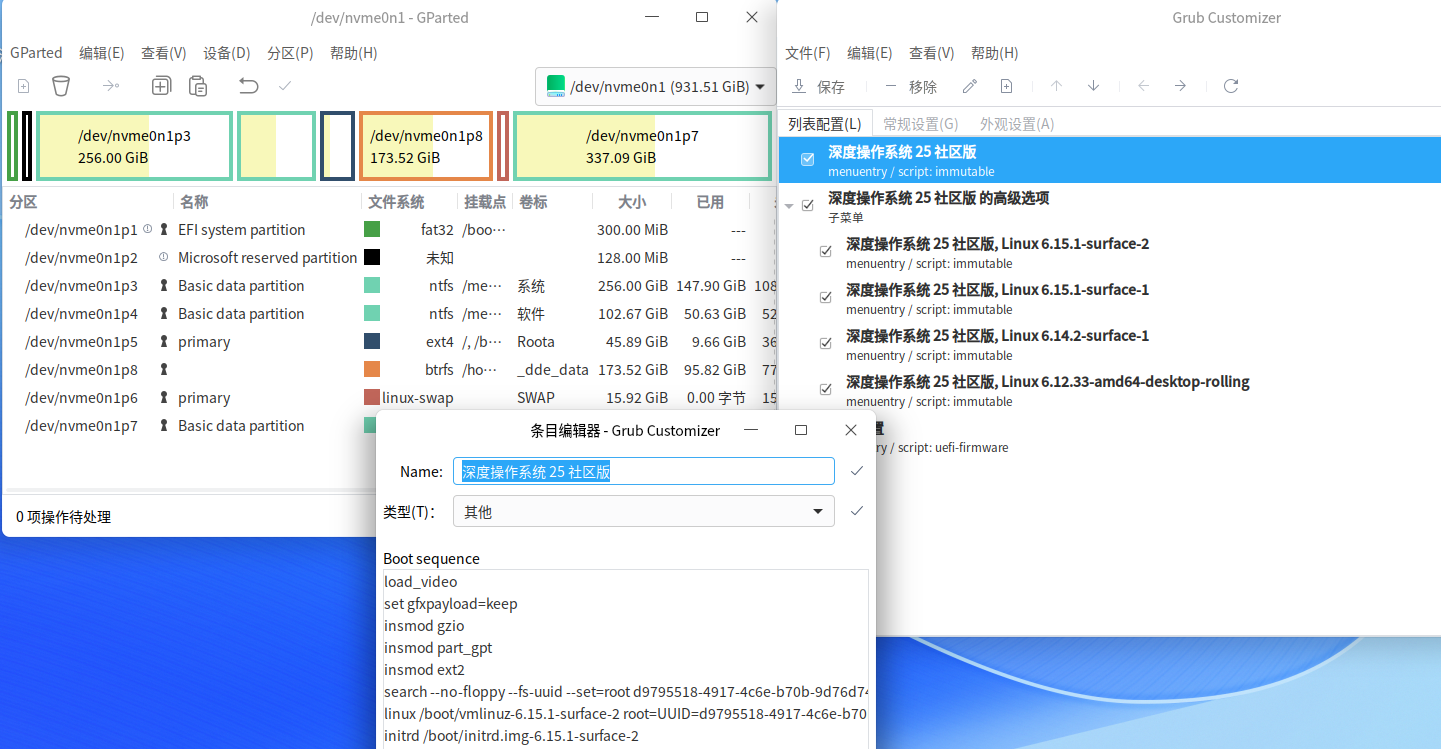Click the reload icon in Grub Customizer
The width and height of the screenshot is (1441, 749).
point(1231,86)
